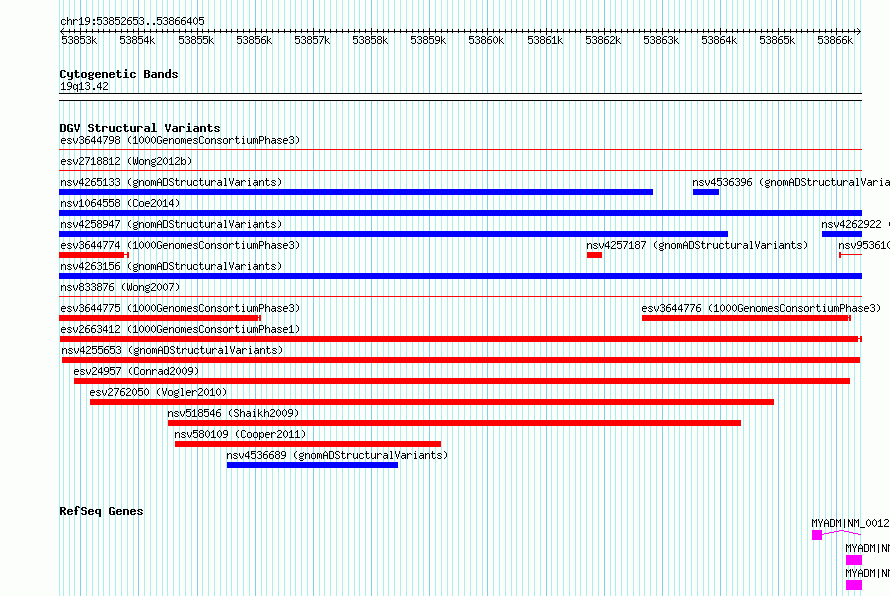Click the red esv3644776 variant bar
Screen dimensions: 890x596
click(746, 318)
